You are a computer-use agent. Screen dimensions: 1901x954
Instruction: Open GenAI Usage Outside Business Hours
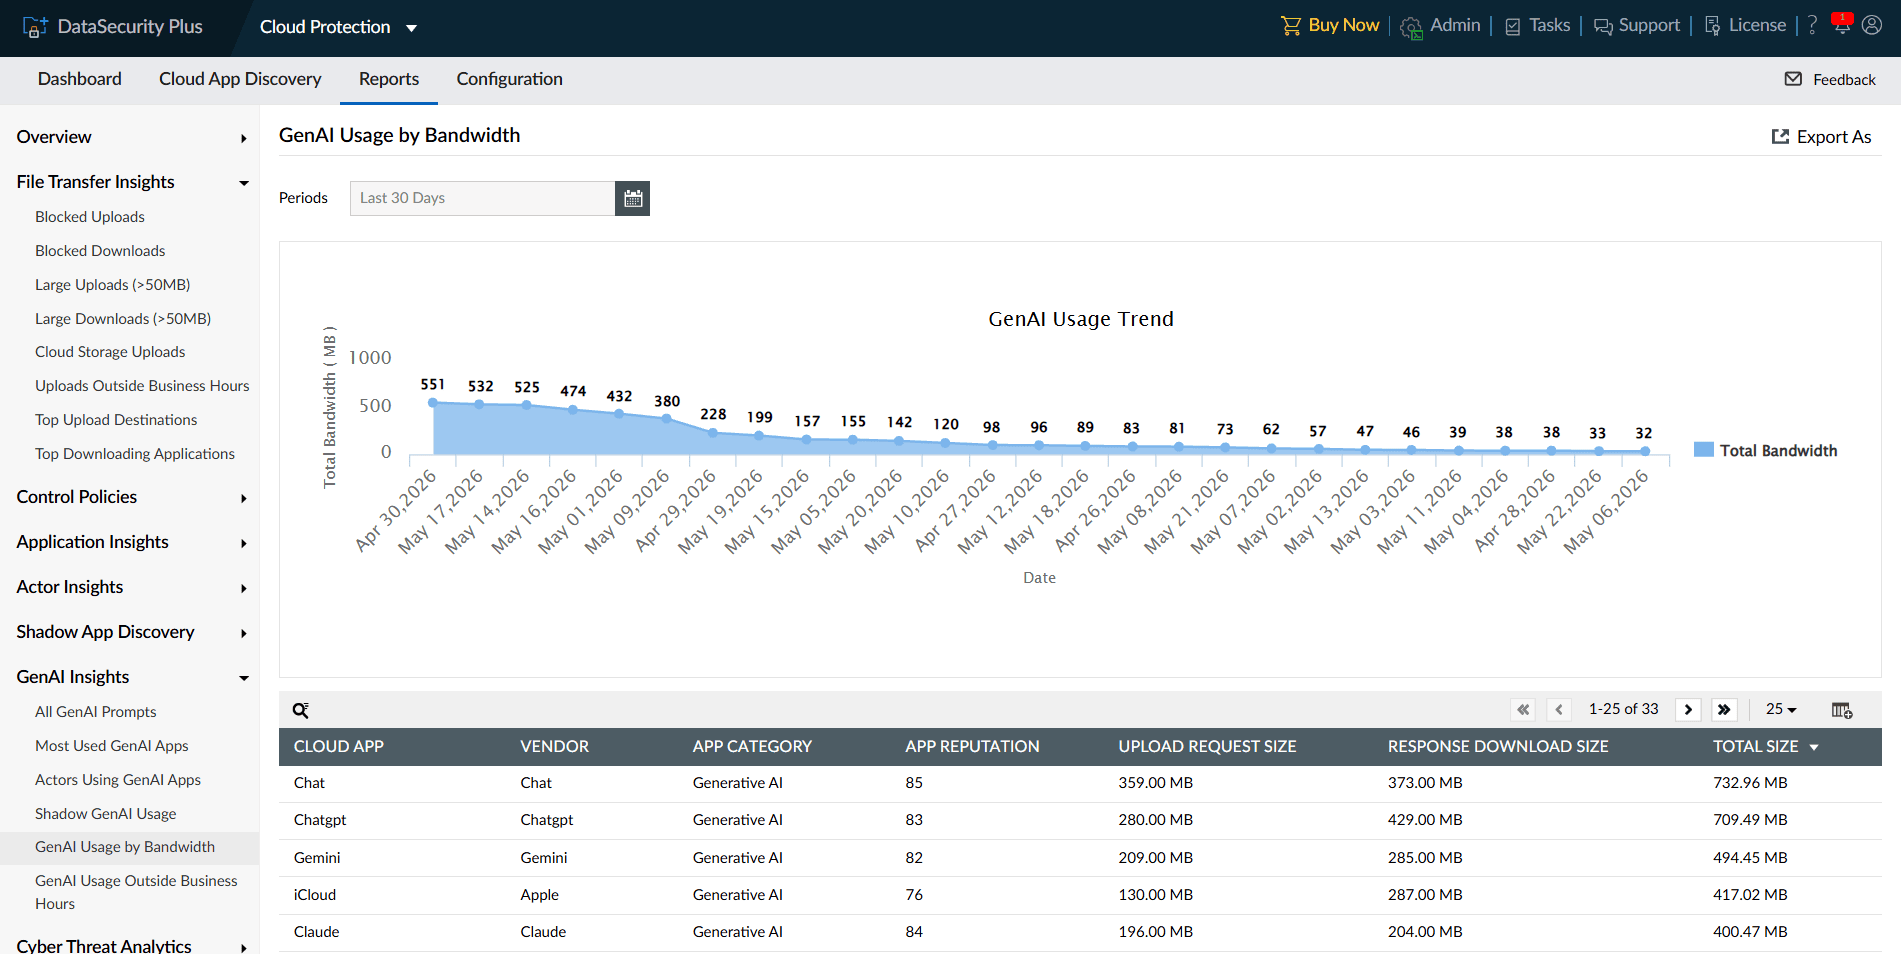(136, 892)
